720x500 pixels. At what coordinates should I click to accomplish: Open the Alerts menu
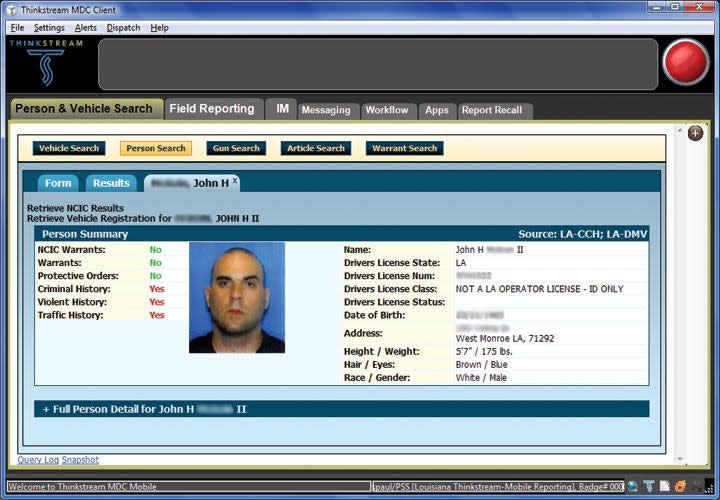pyautogui.click(x=85, y=28)
